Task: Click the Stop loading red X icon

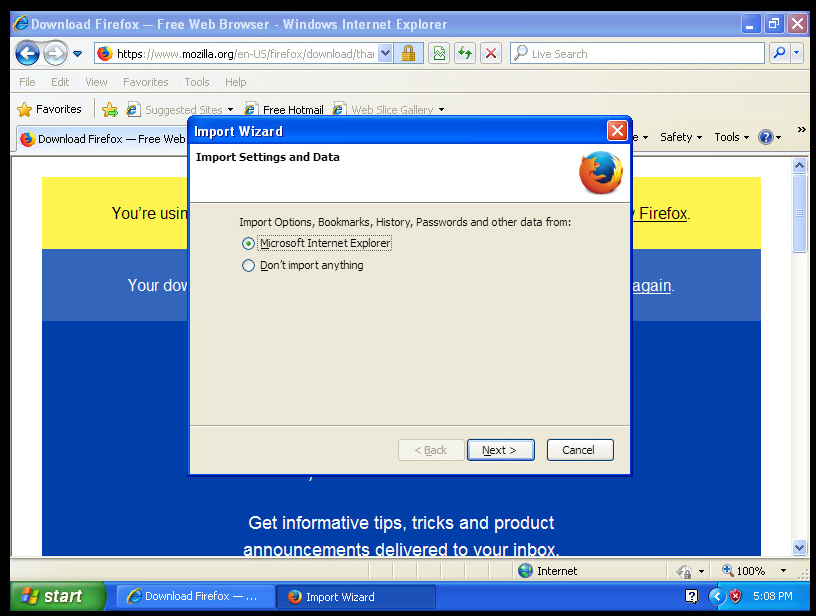Action: pos(490,53)
